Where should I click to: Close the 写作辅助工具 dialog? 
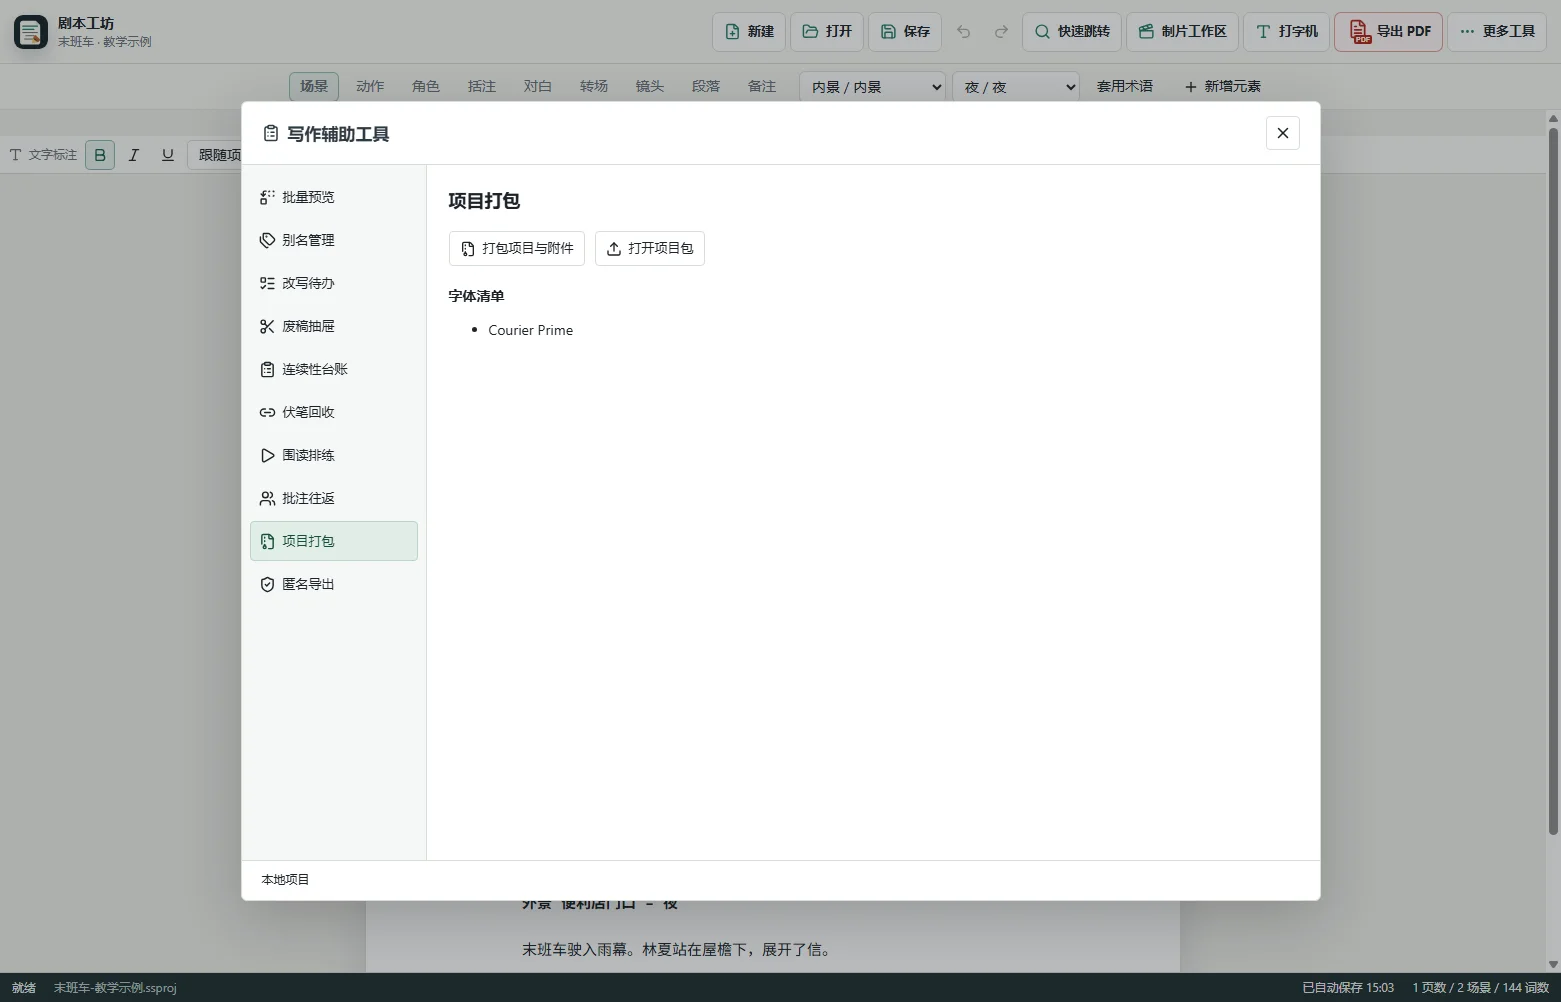(x=1283, y=133)
